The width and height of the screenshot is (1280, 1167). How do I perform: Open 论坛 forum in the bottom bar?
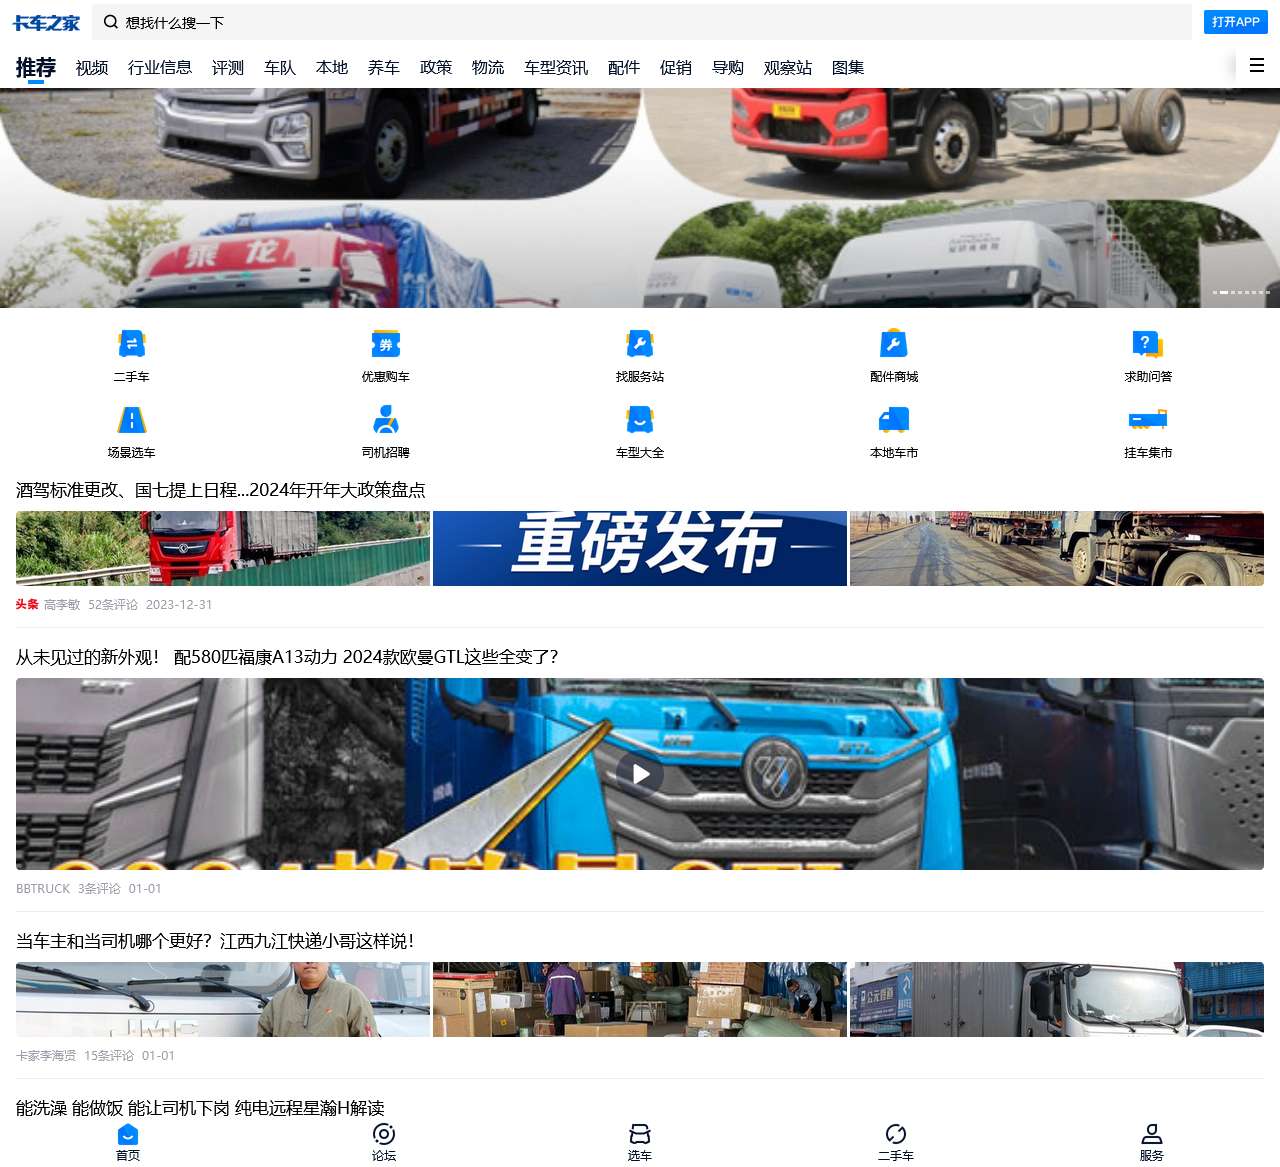384,1142
